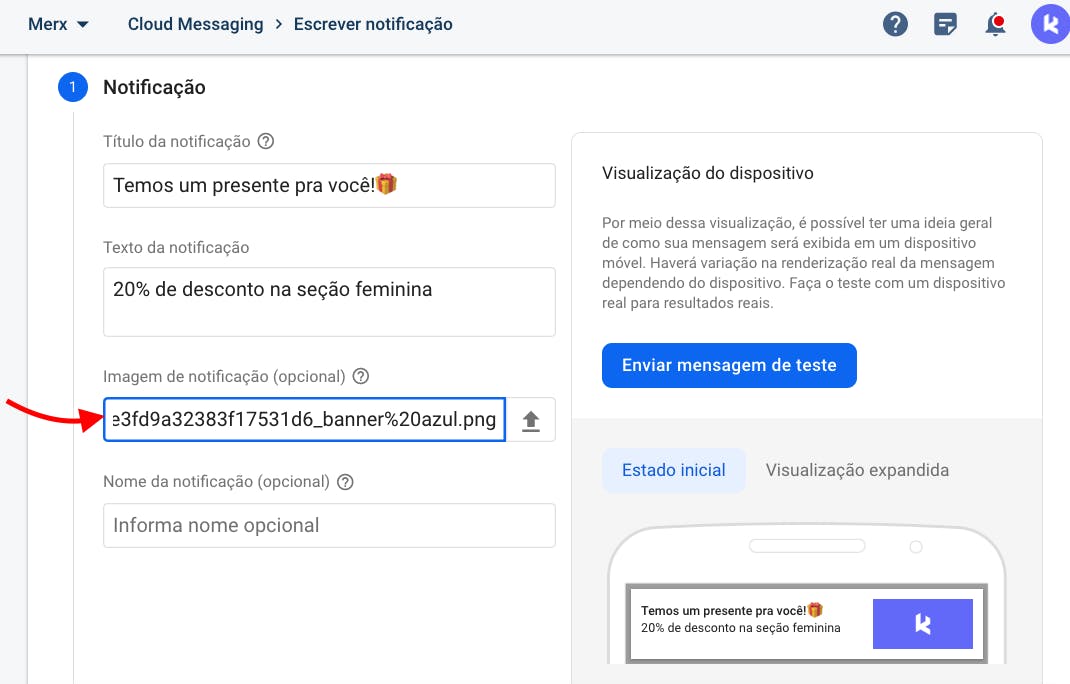The image size is (1070, 684).
Task: Open the help icon in the top bar
Action: tap(895, 24)
